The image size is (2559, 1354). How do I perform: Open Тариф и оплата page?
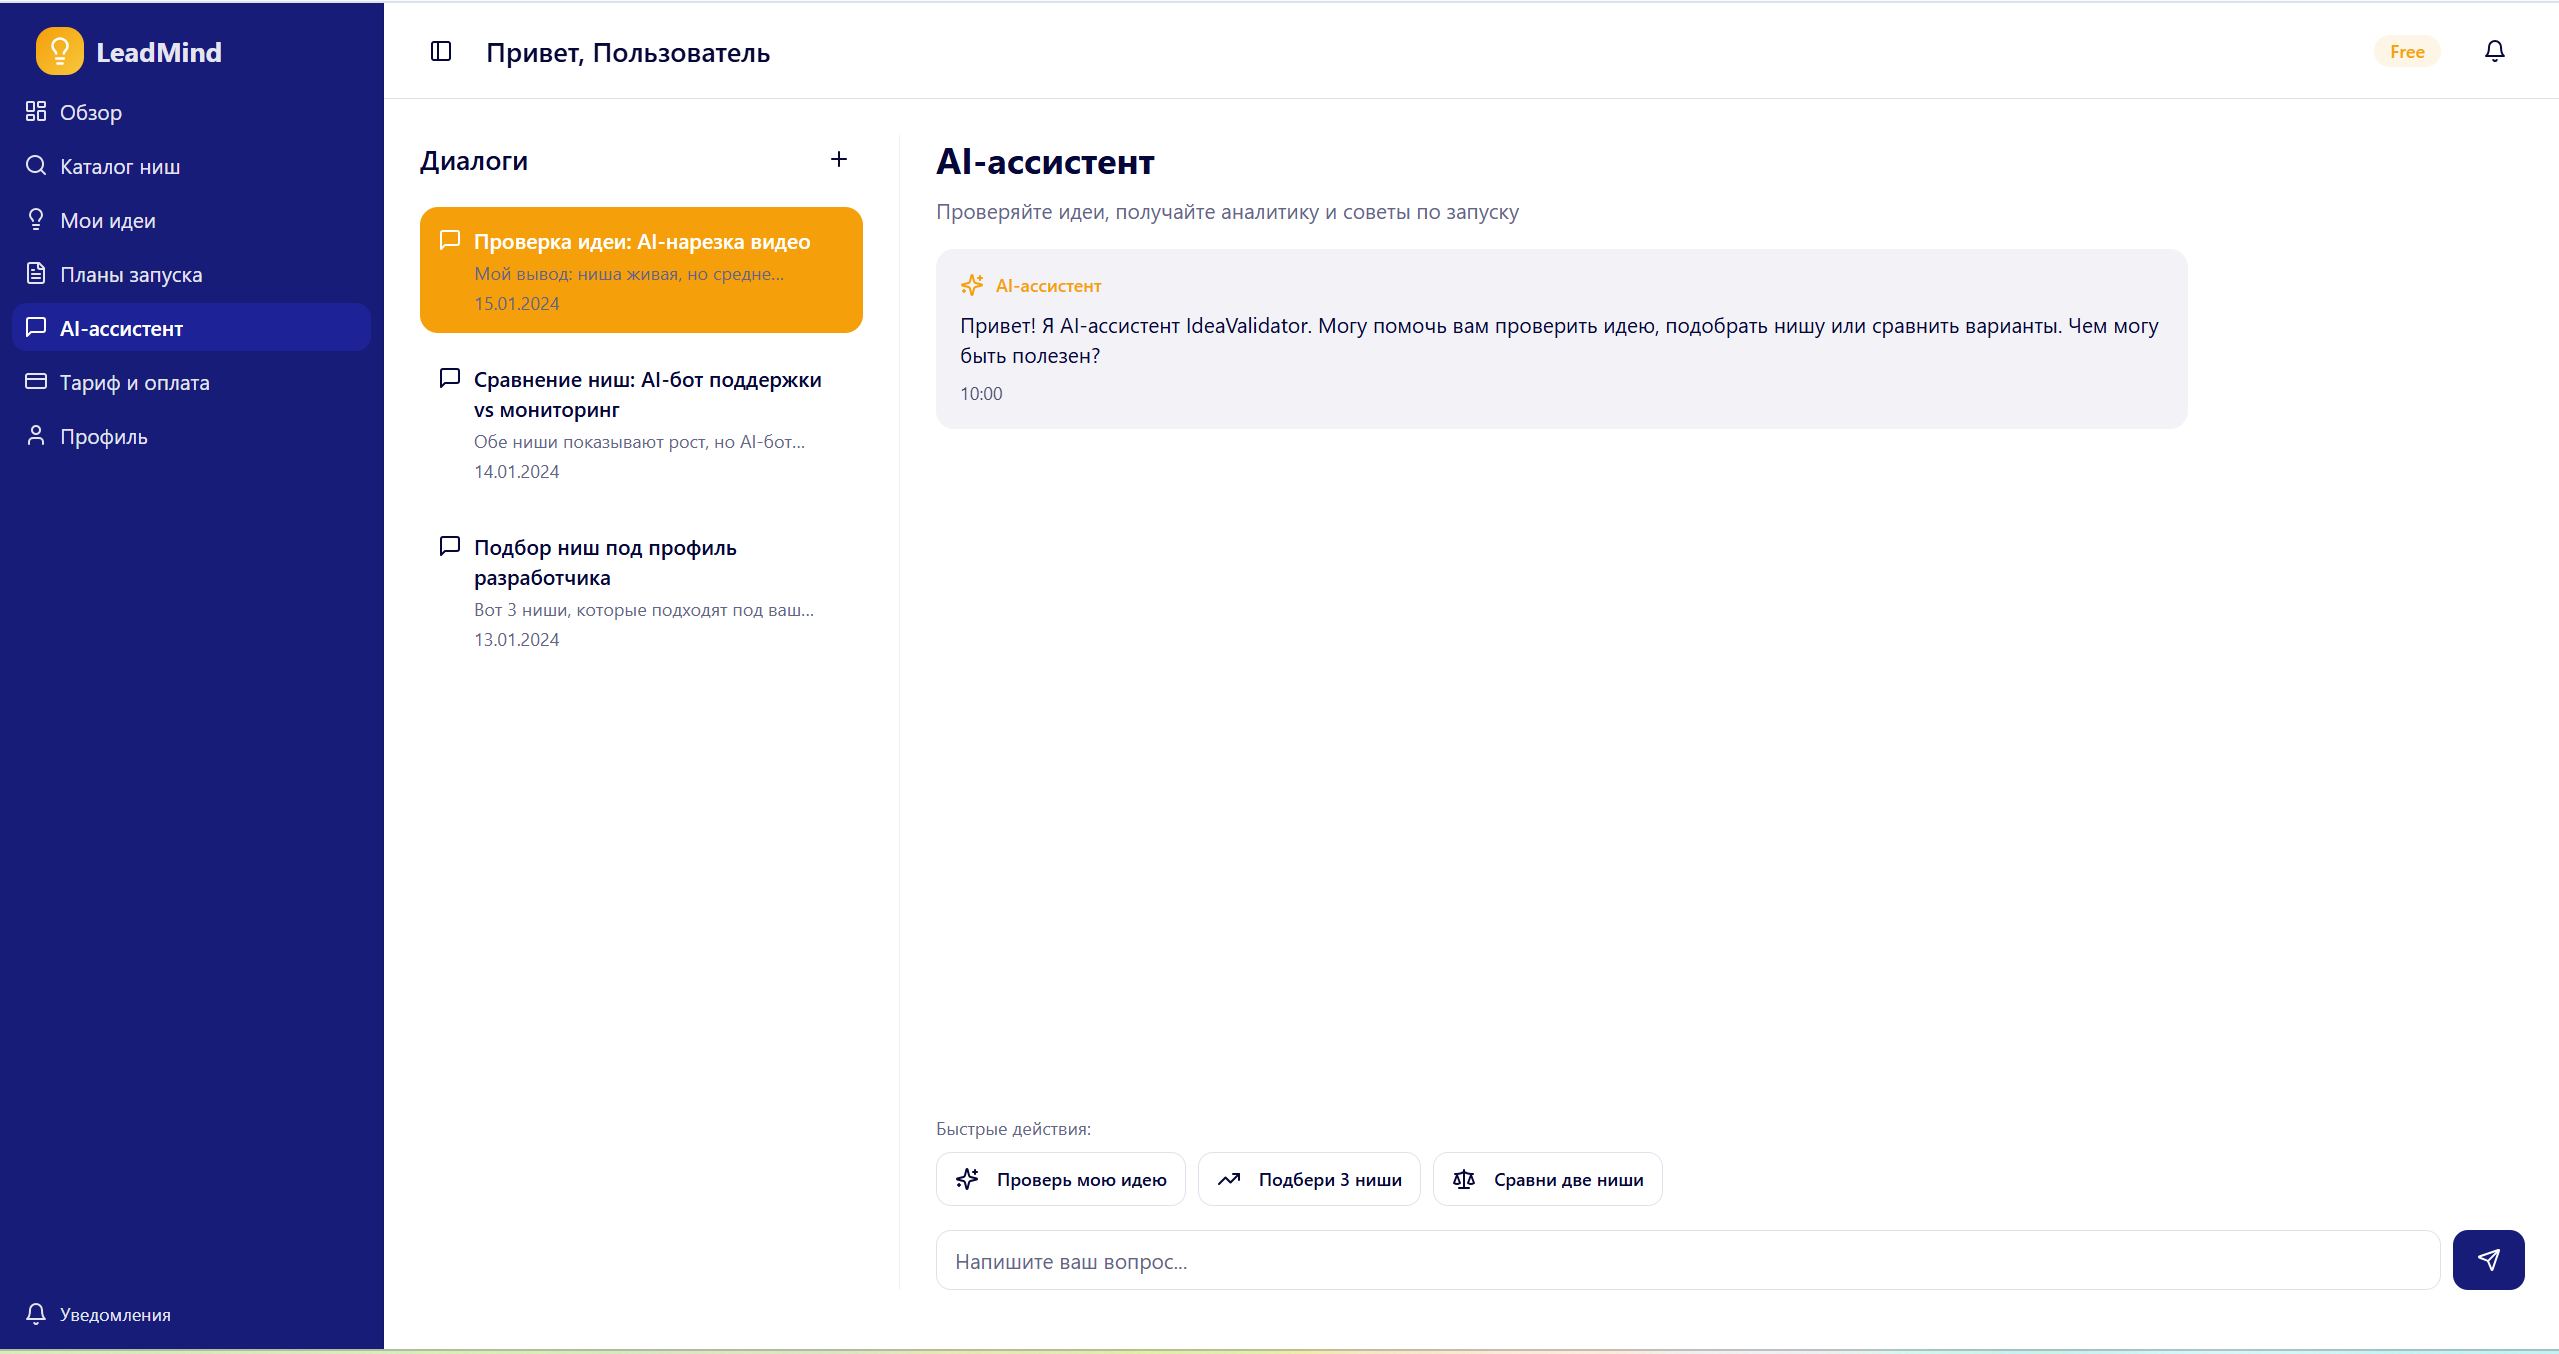134,382
